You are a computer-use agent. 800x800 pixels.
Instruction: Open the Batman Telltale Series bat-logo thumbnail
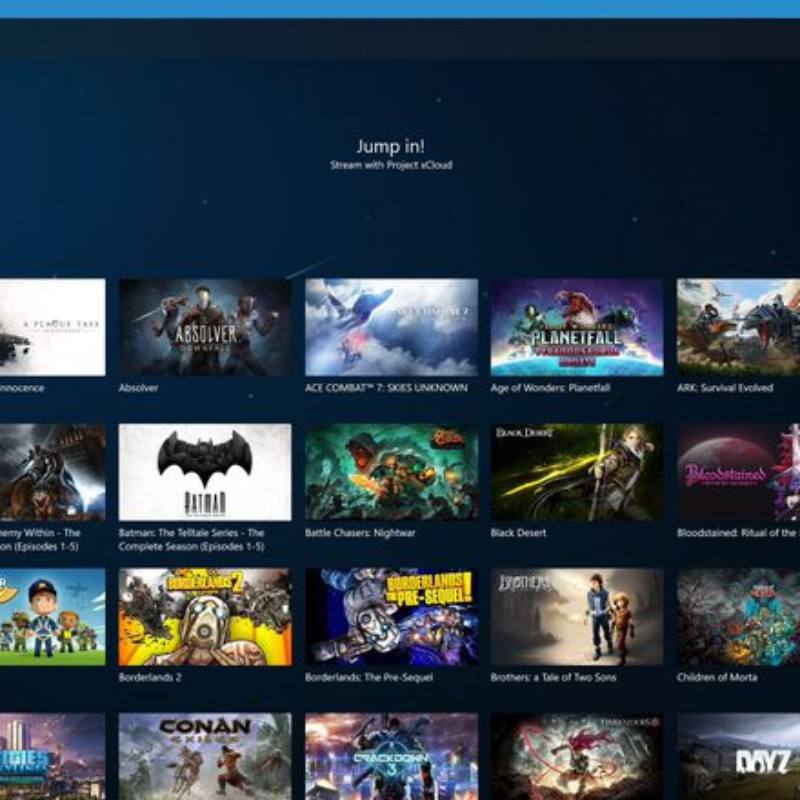click(205, 472)
